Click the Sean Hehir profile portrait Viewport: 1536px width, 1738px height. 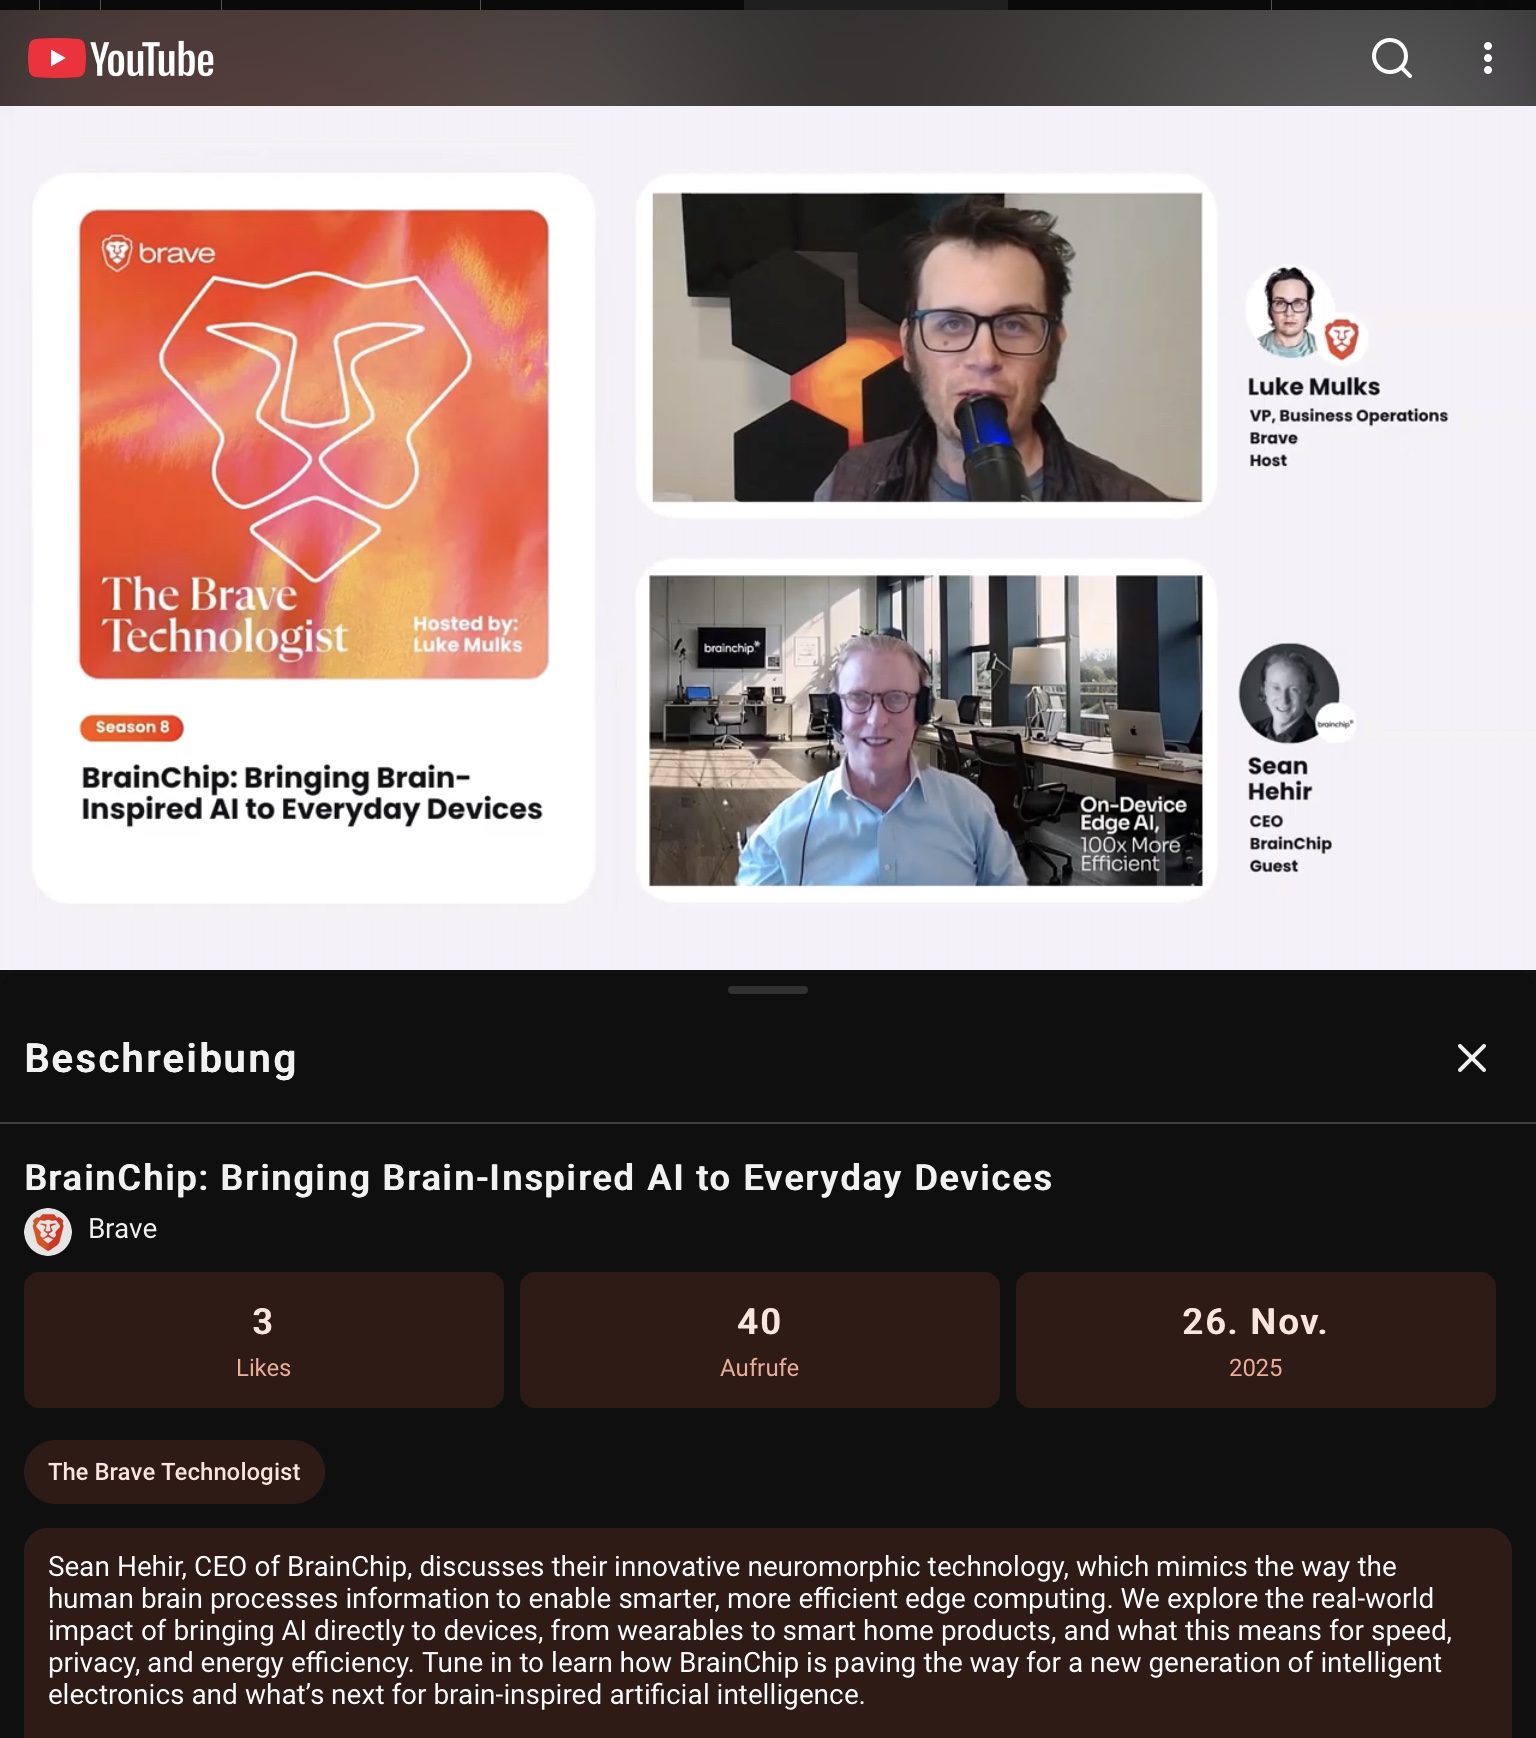(1289, 693)
